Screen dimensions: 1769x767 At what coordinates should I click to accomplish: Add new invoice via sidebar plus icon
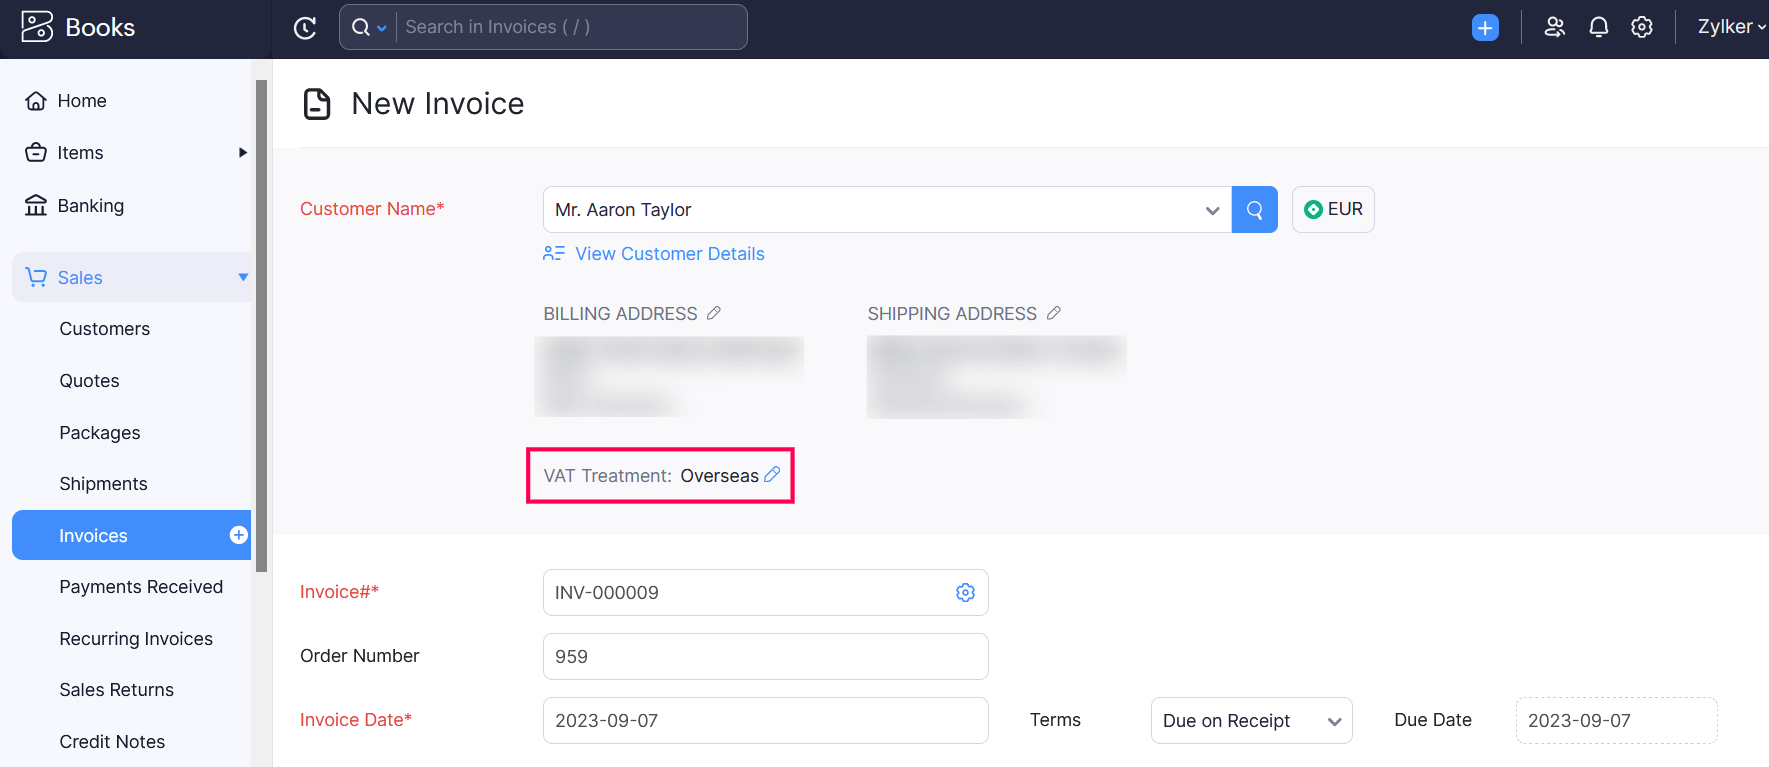(x=239, y=535)
